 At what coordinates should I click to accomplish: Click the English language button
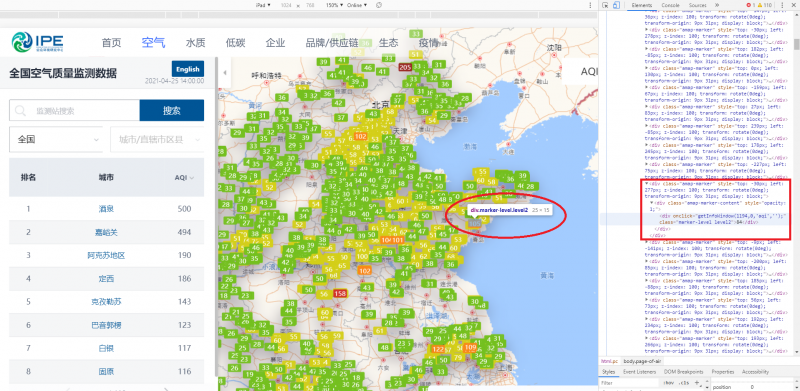(x=188, y=69)
